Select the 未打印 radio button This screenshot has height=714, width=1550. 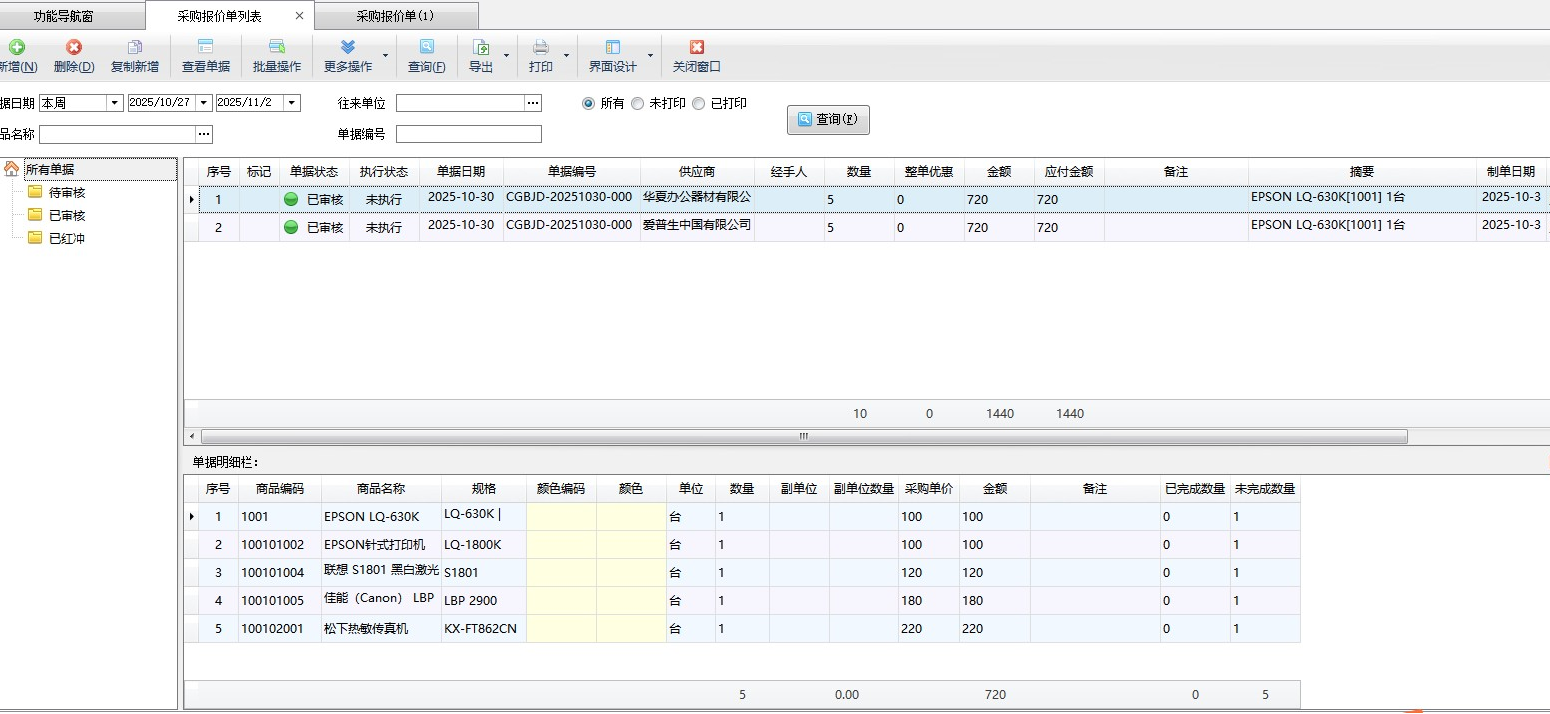638,103
